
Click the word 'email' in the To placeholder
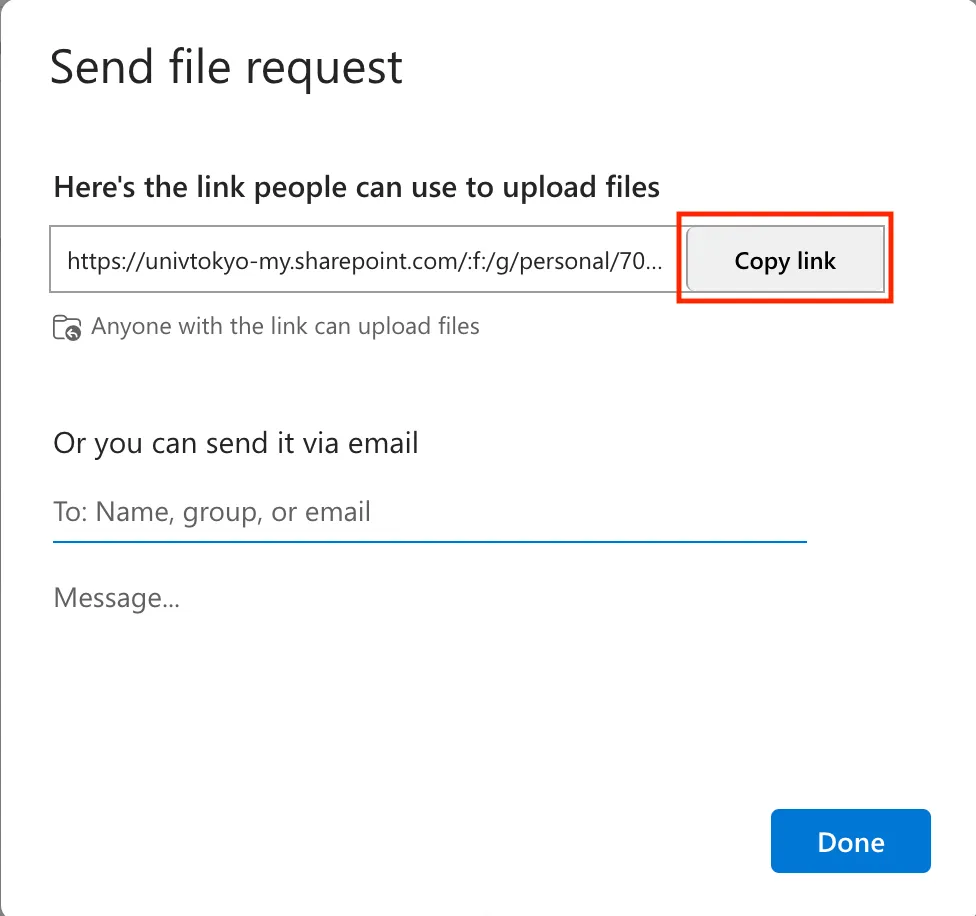point(337,512)
